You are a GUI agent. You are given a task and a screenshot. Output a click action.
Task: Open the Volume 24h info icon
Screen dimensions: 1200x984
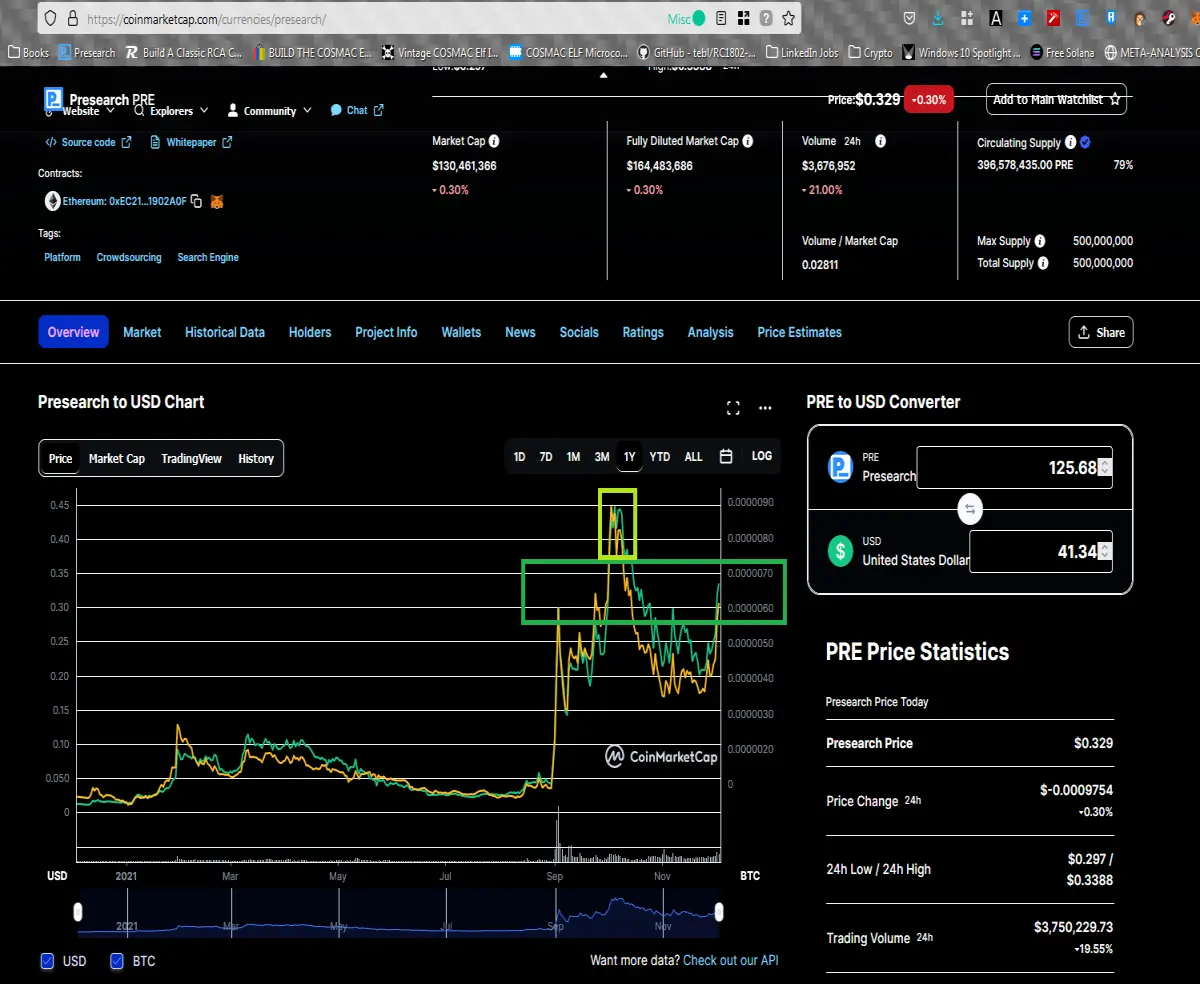880,142
